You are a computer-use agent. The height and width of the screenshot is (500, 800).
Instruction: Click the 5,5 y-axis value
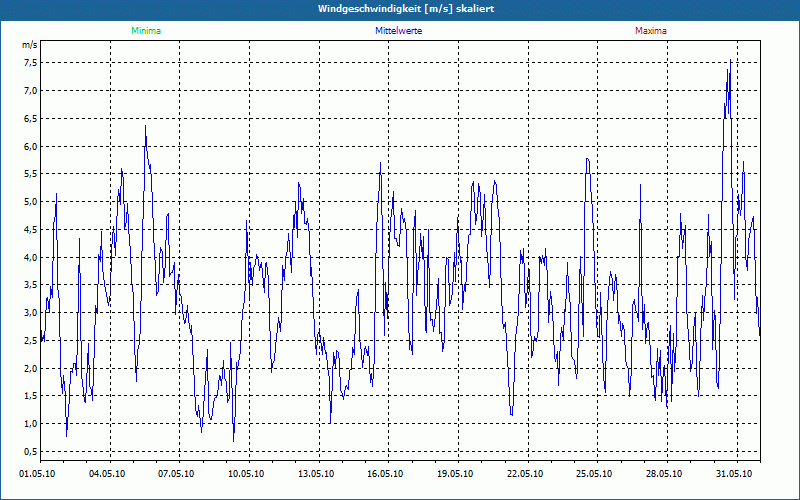(31, 174)
